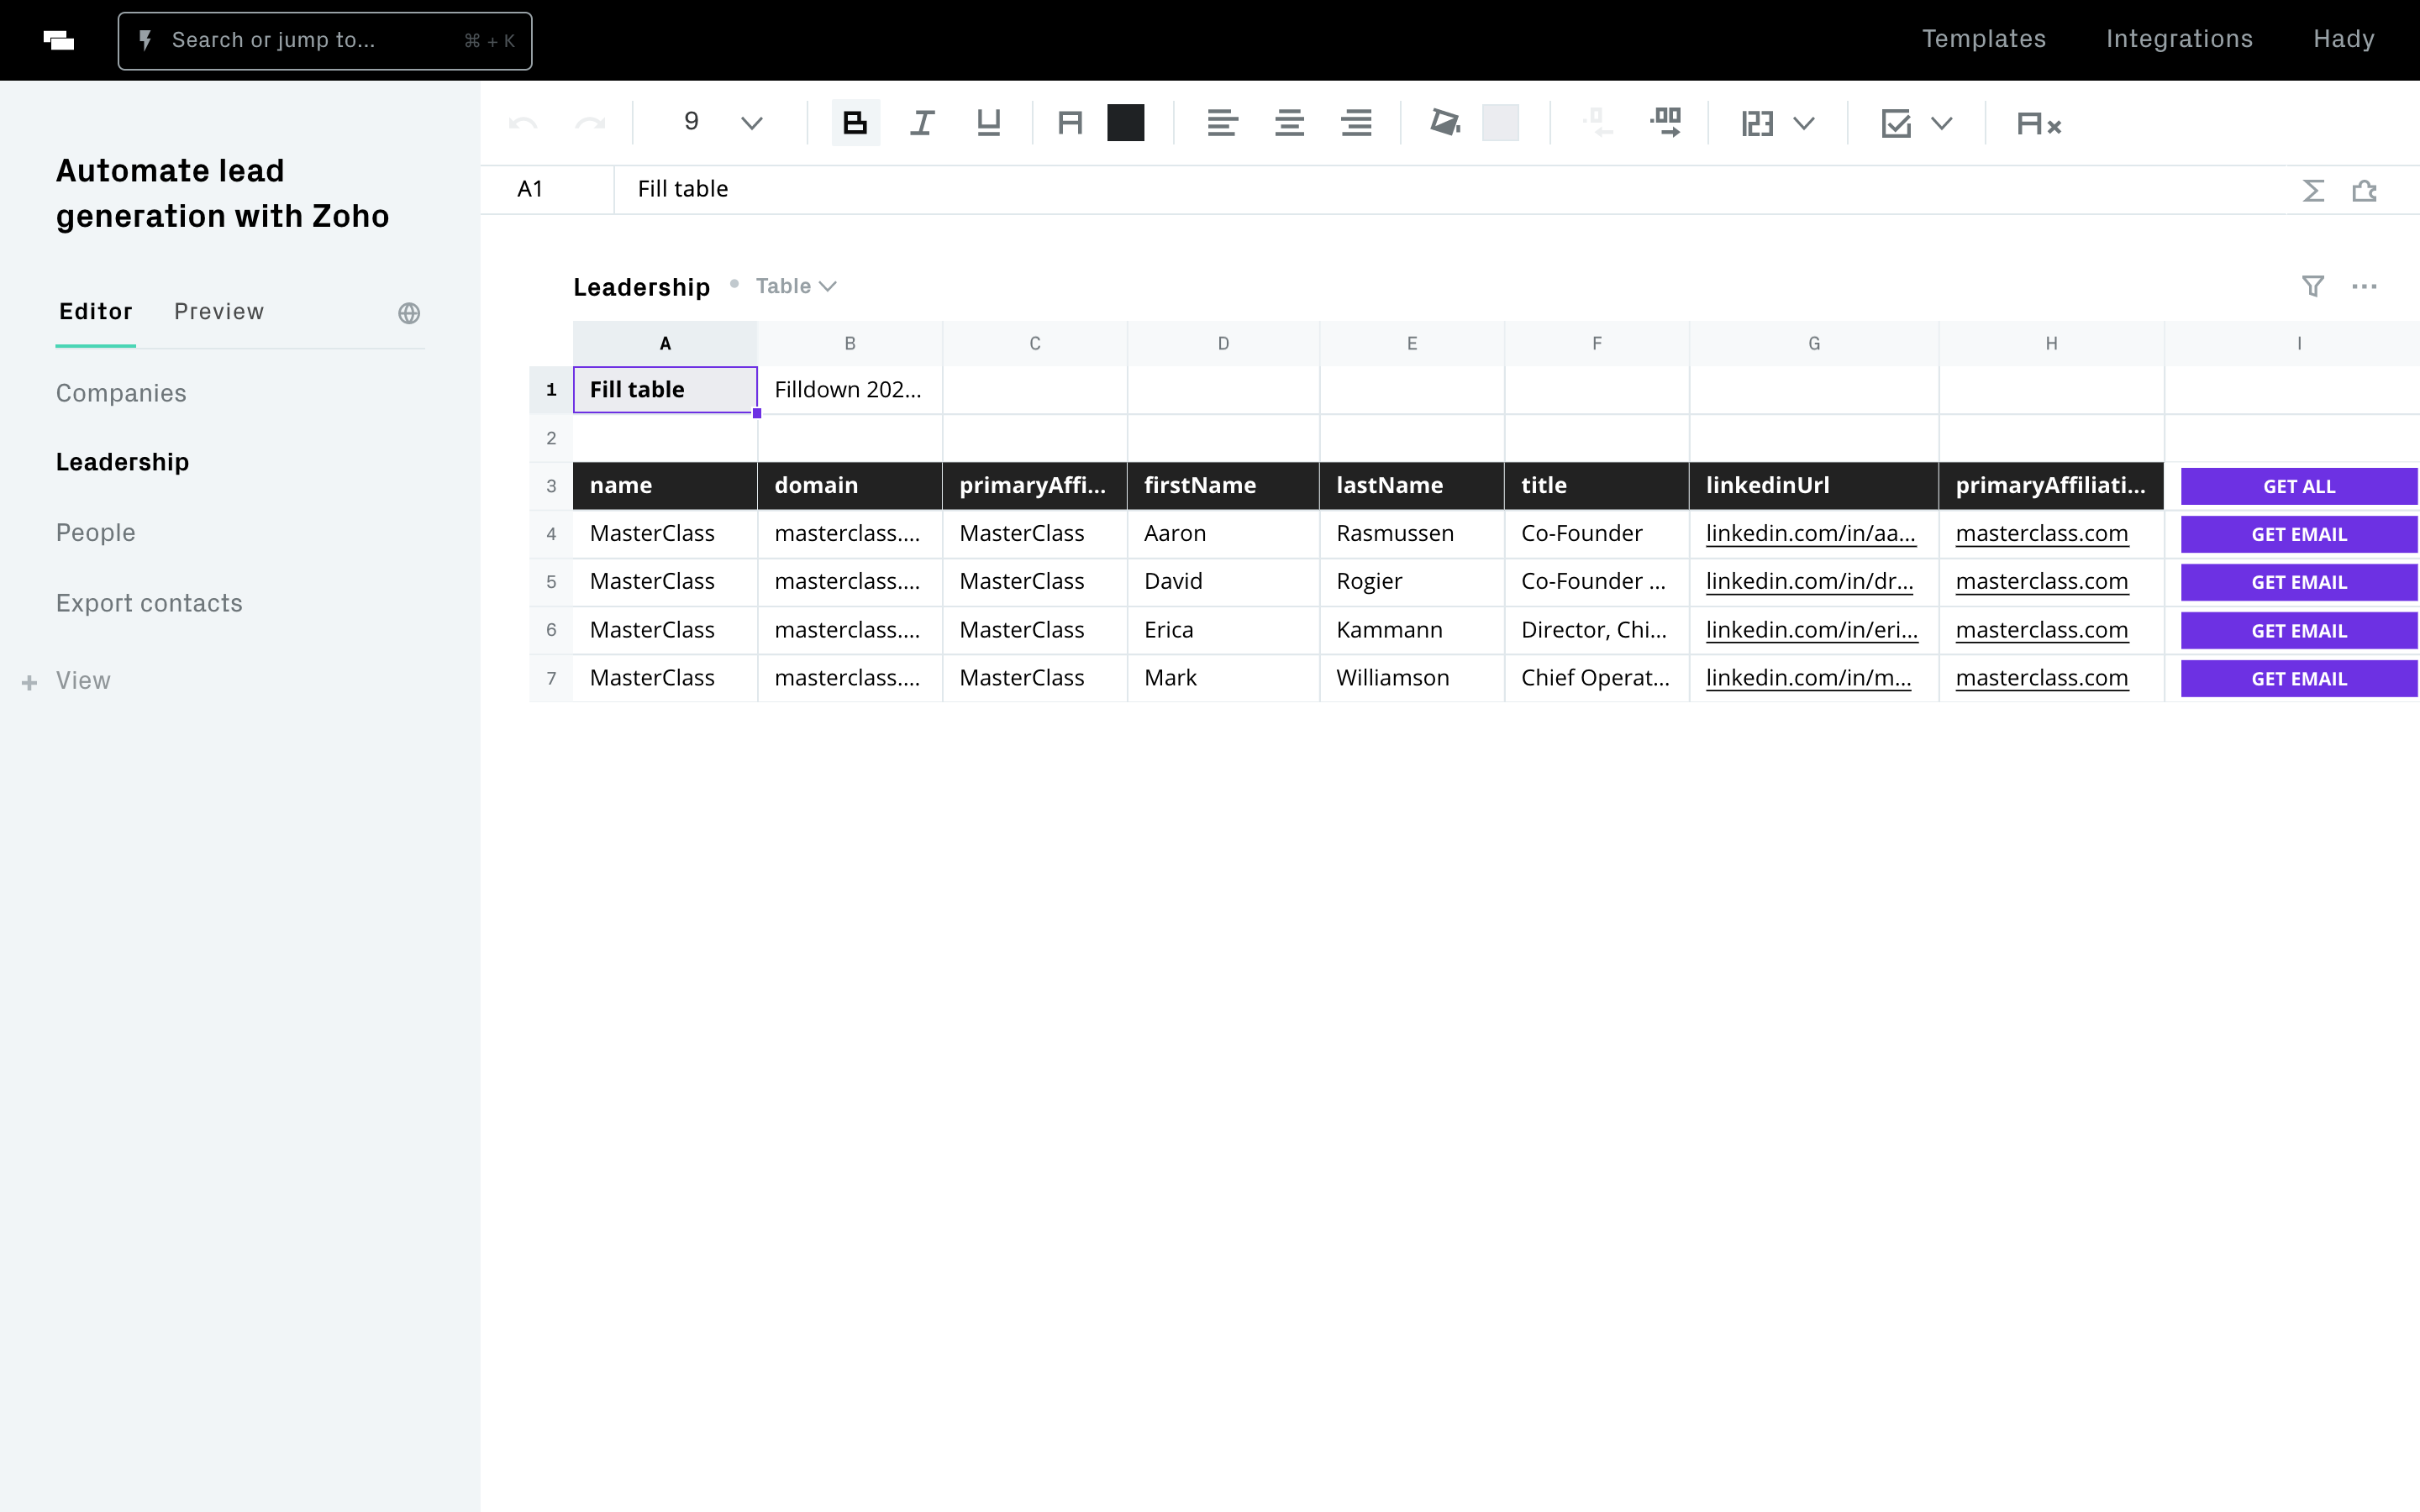
Task: Open Mark's linkedin.com/in/m... link
Action: coord(1808,678)
